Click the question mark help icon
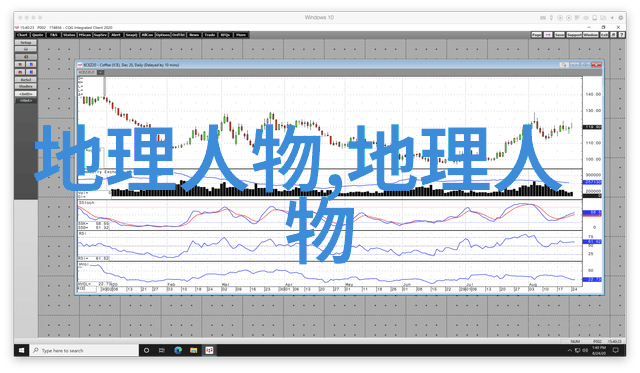The image size is (640, 373). (622, 35)
